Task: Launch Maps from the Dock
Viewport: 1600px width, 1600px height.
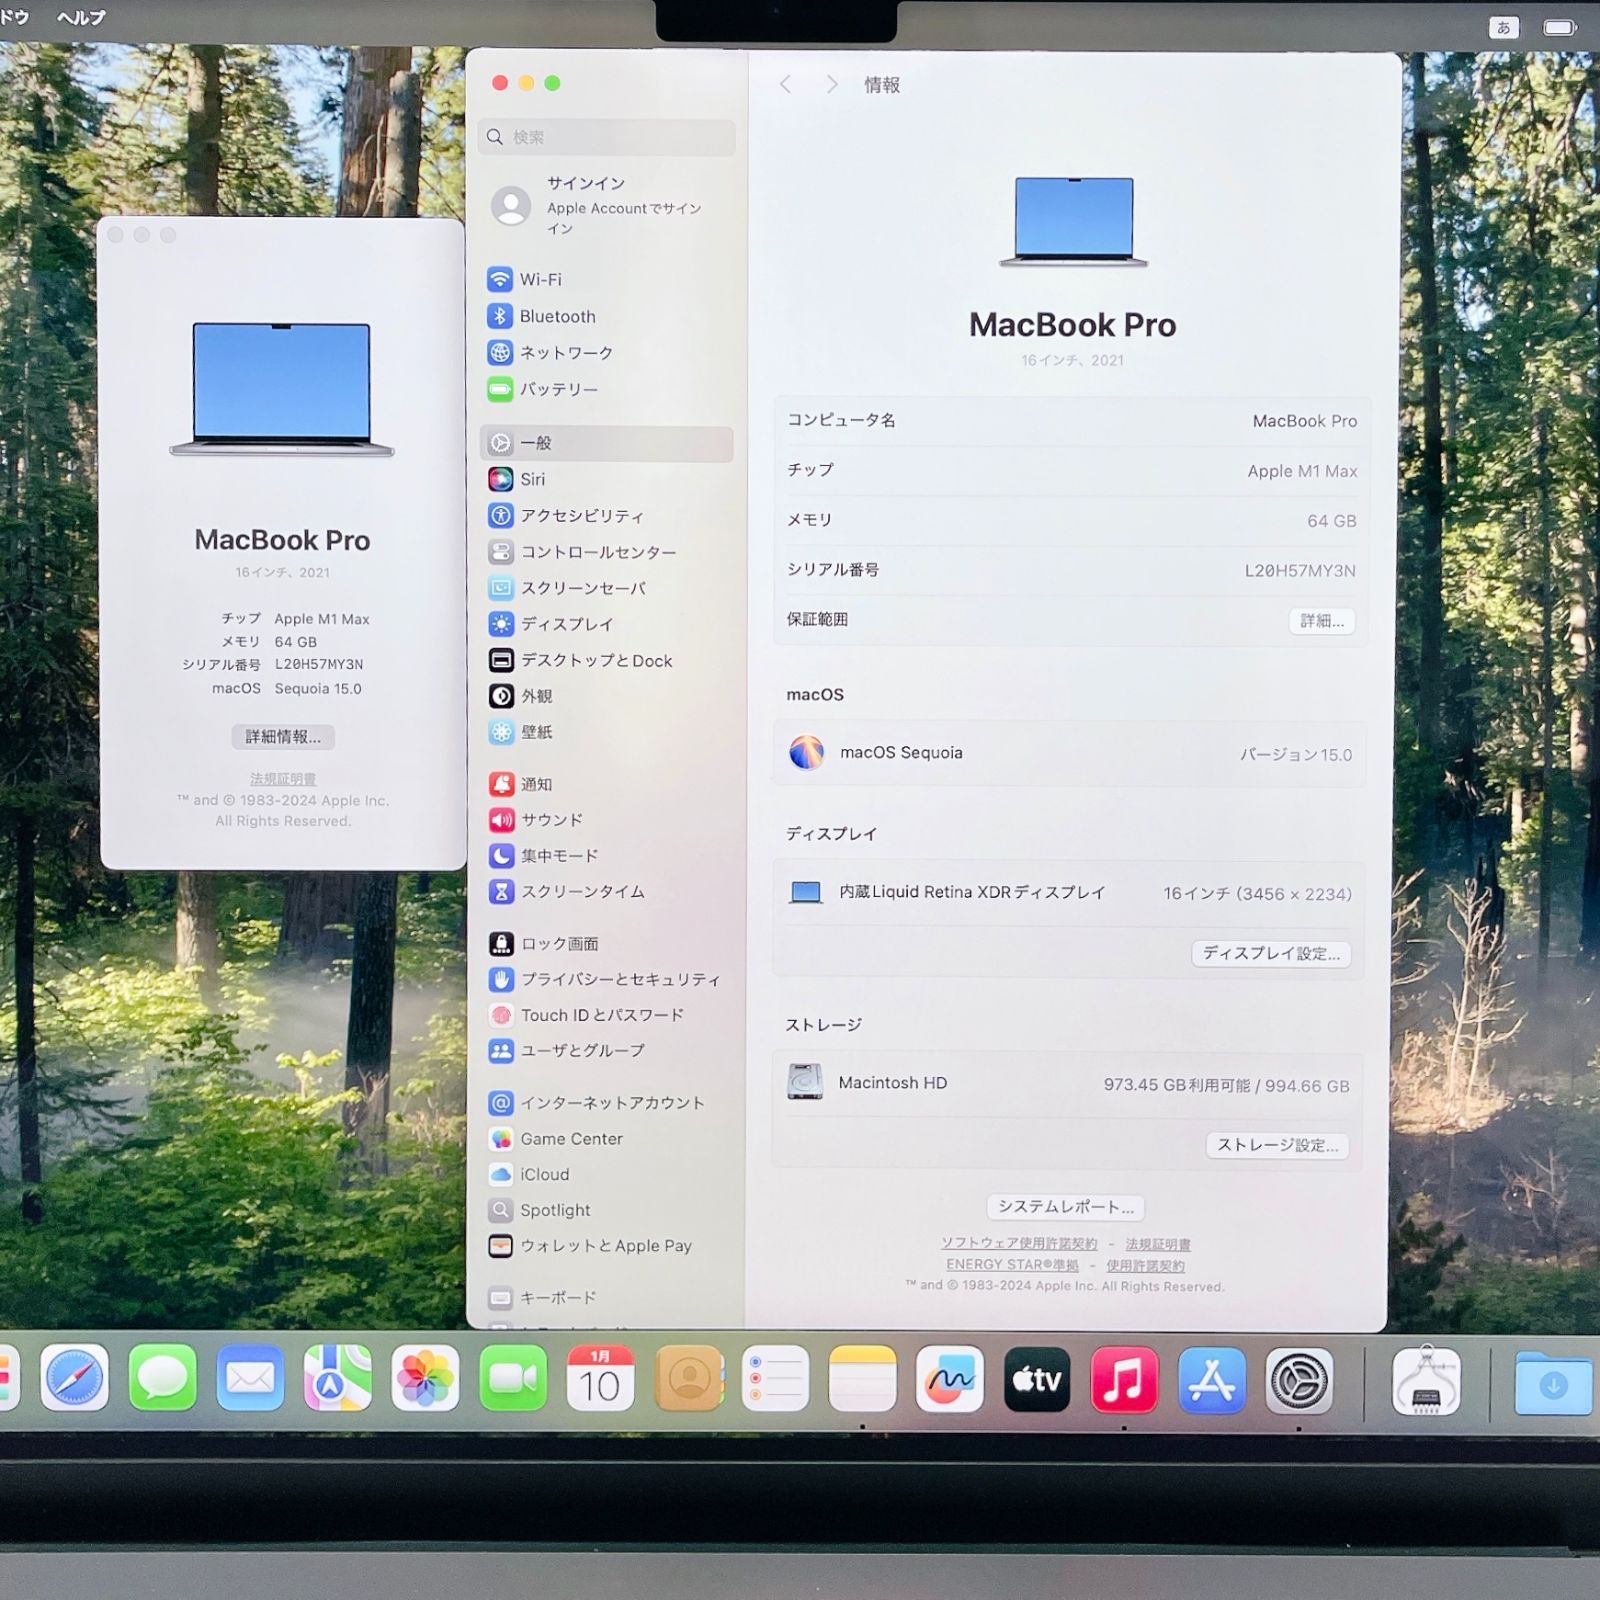Action: click(338, 1379)
